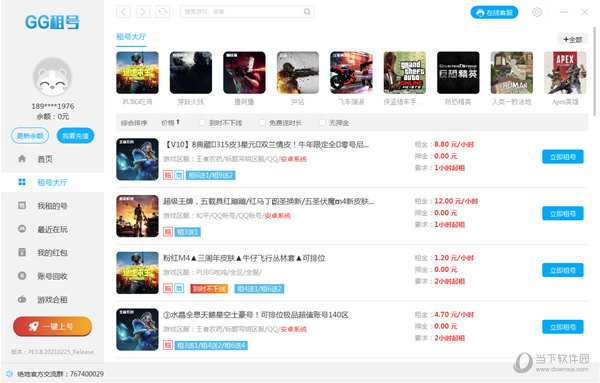This screenshot has width=600, height=383.
Task: Click the user avatar picture
Action: point(52,77)
